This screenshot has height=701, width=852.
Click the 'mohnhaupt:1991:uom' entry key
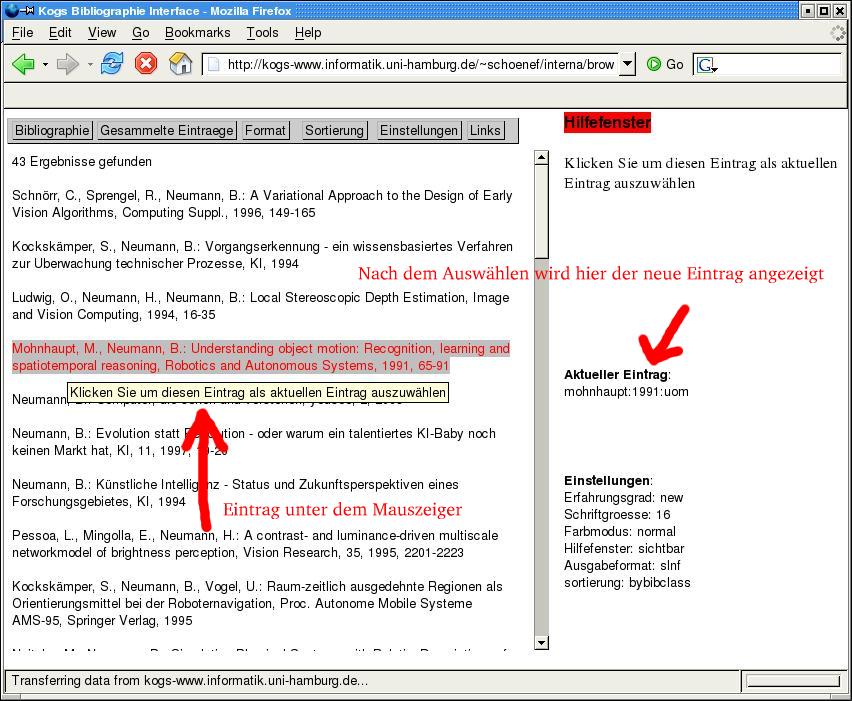pos(627,392)
